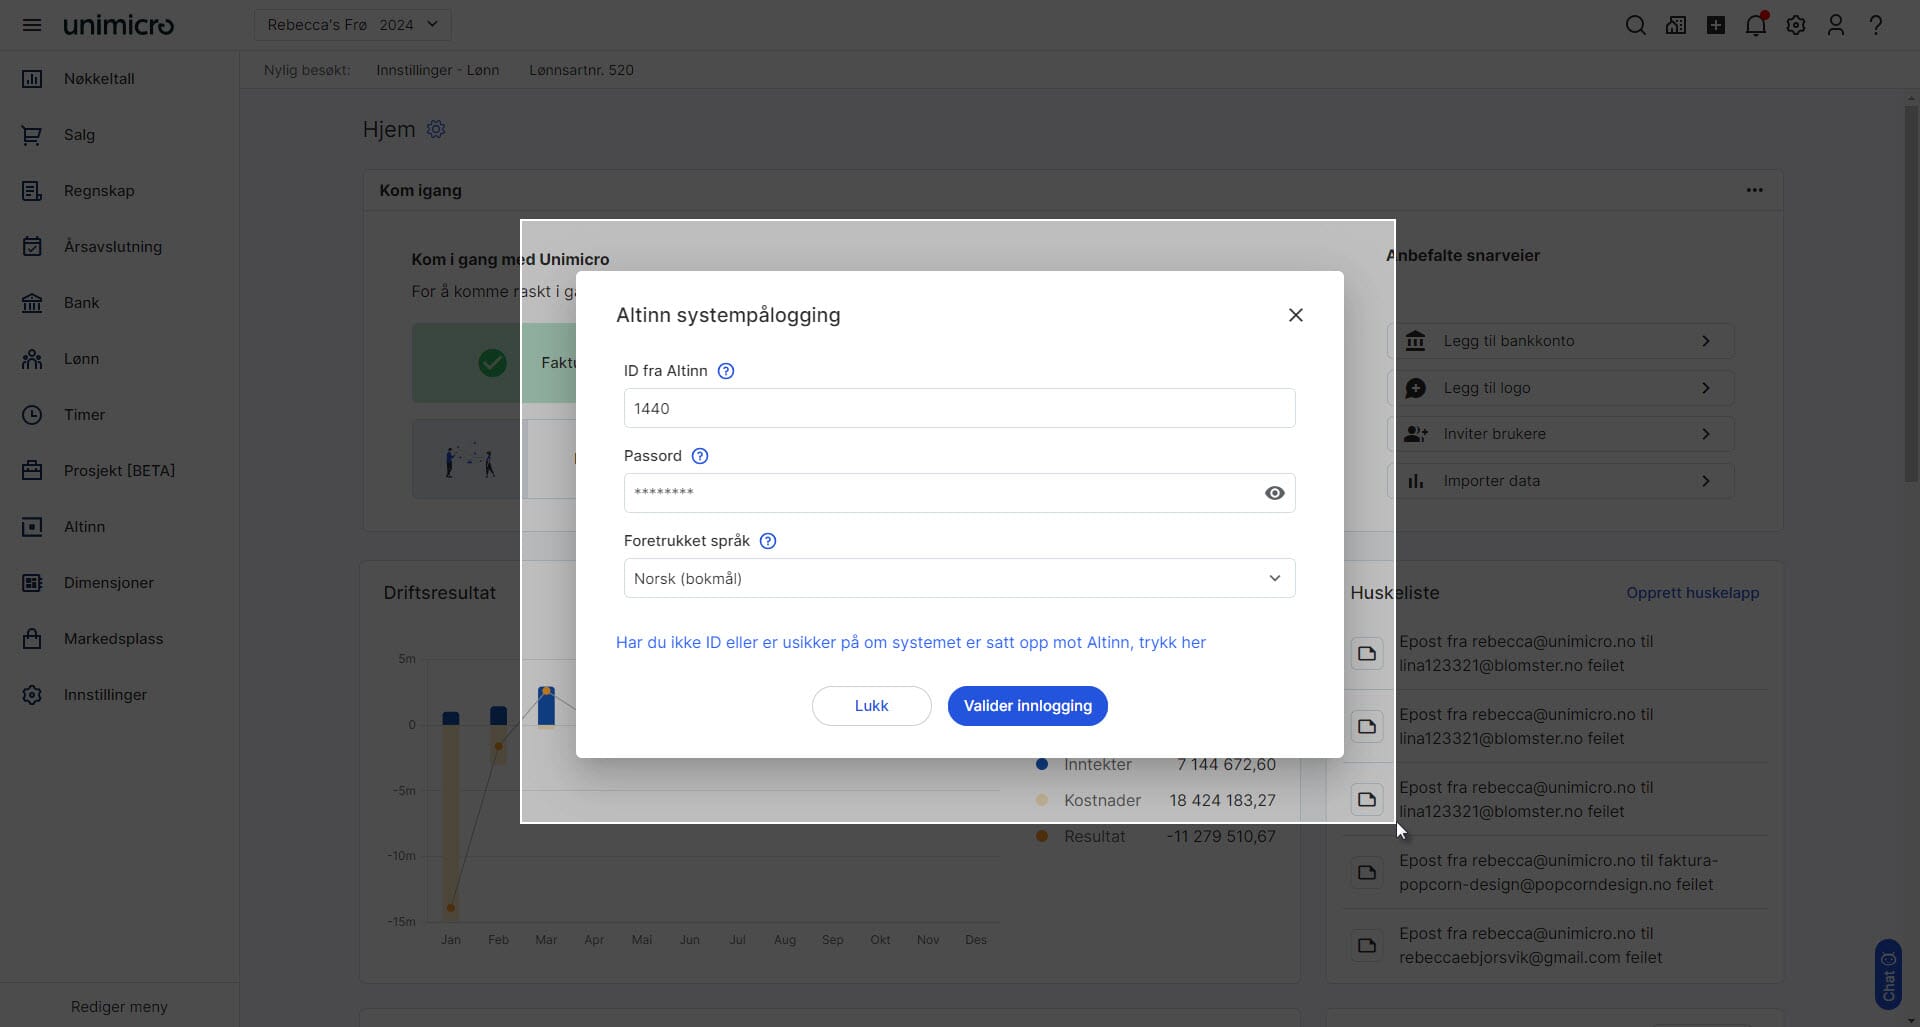Click the link about missing Altinn ID

(910, 642)
